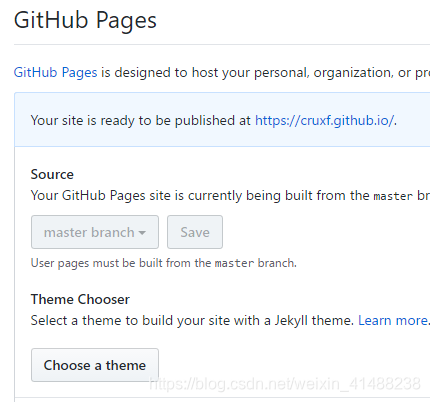
Task: Click the Save button next to branch selector
Action: pyautogui.click(x=195, y=232)
